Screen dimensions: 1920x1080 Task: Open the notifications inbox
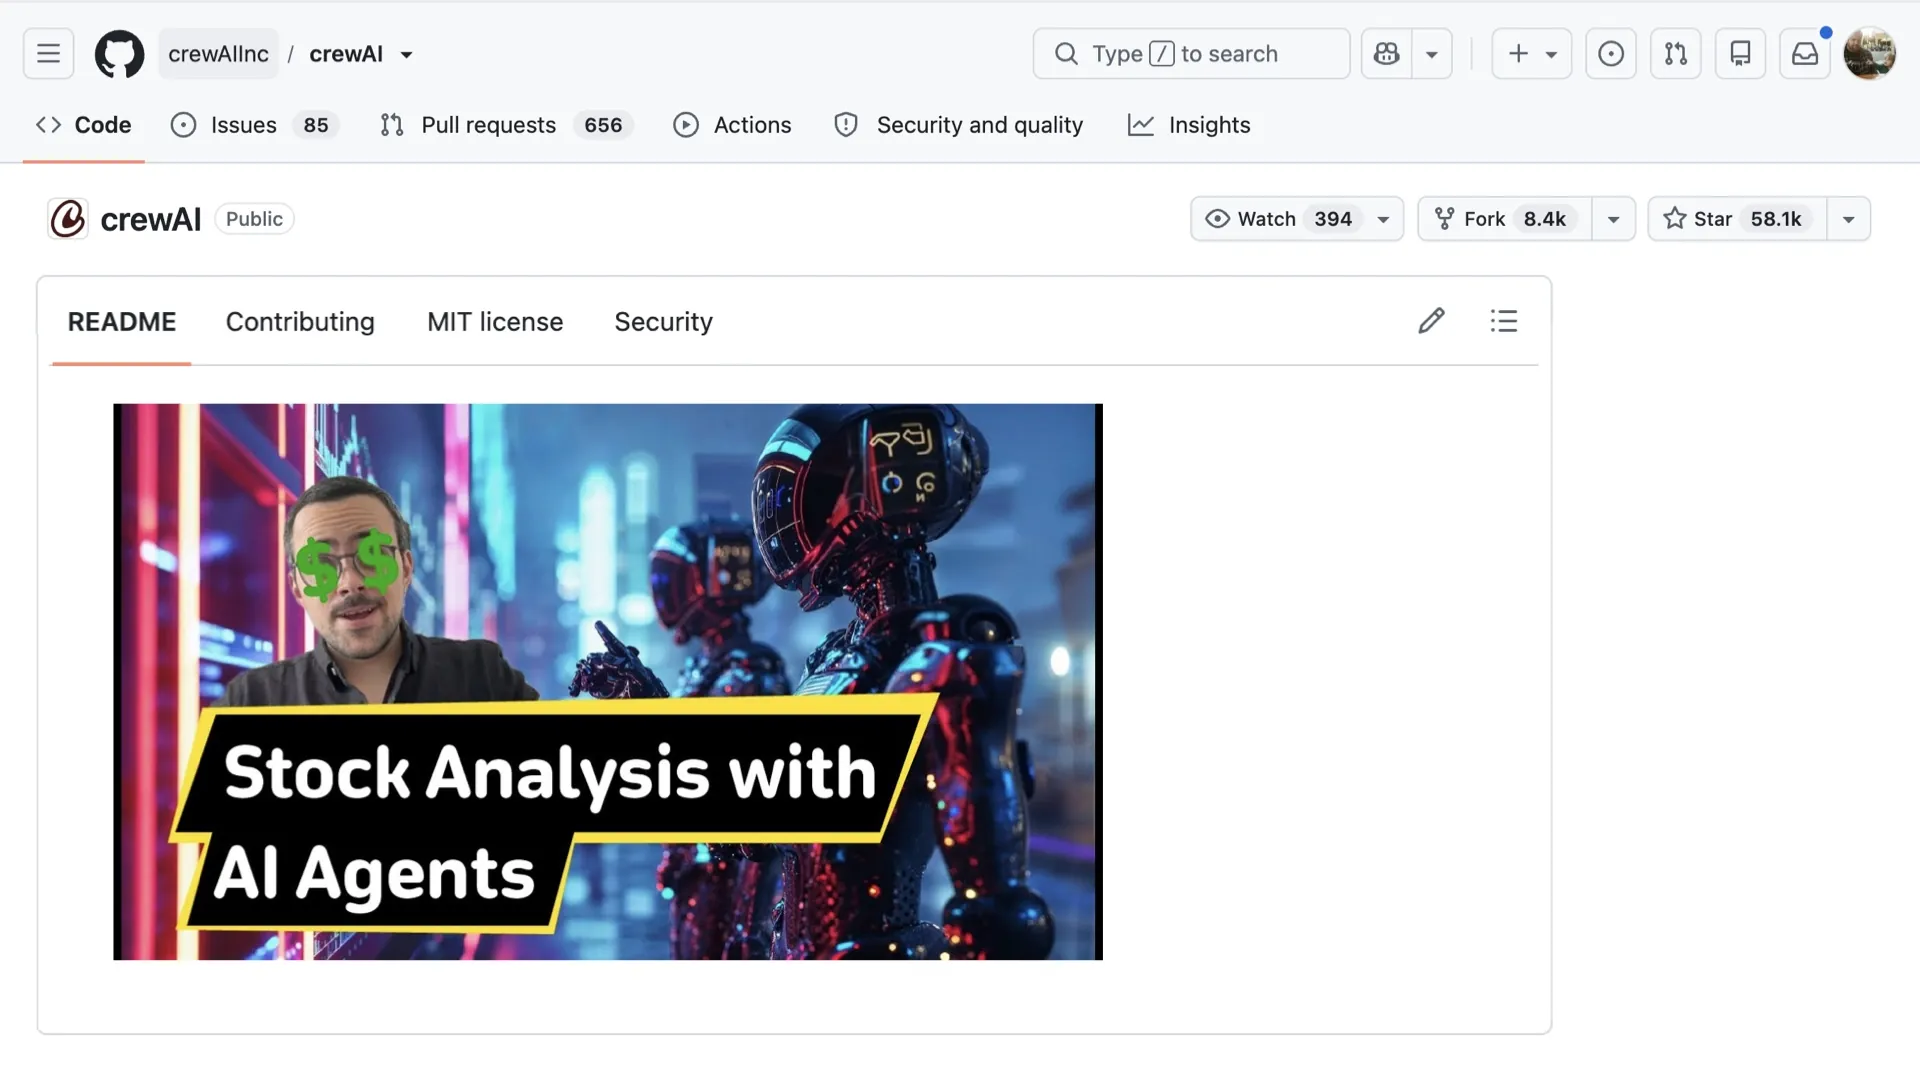tap(1805, 54)
